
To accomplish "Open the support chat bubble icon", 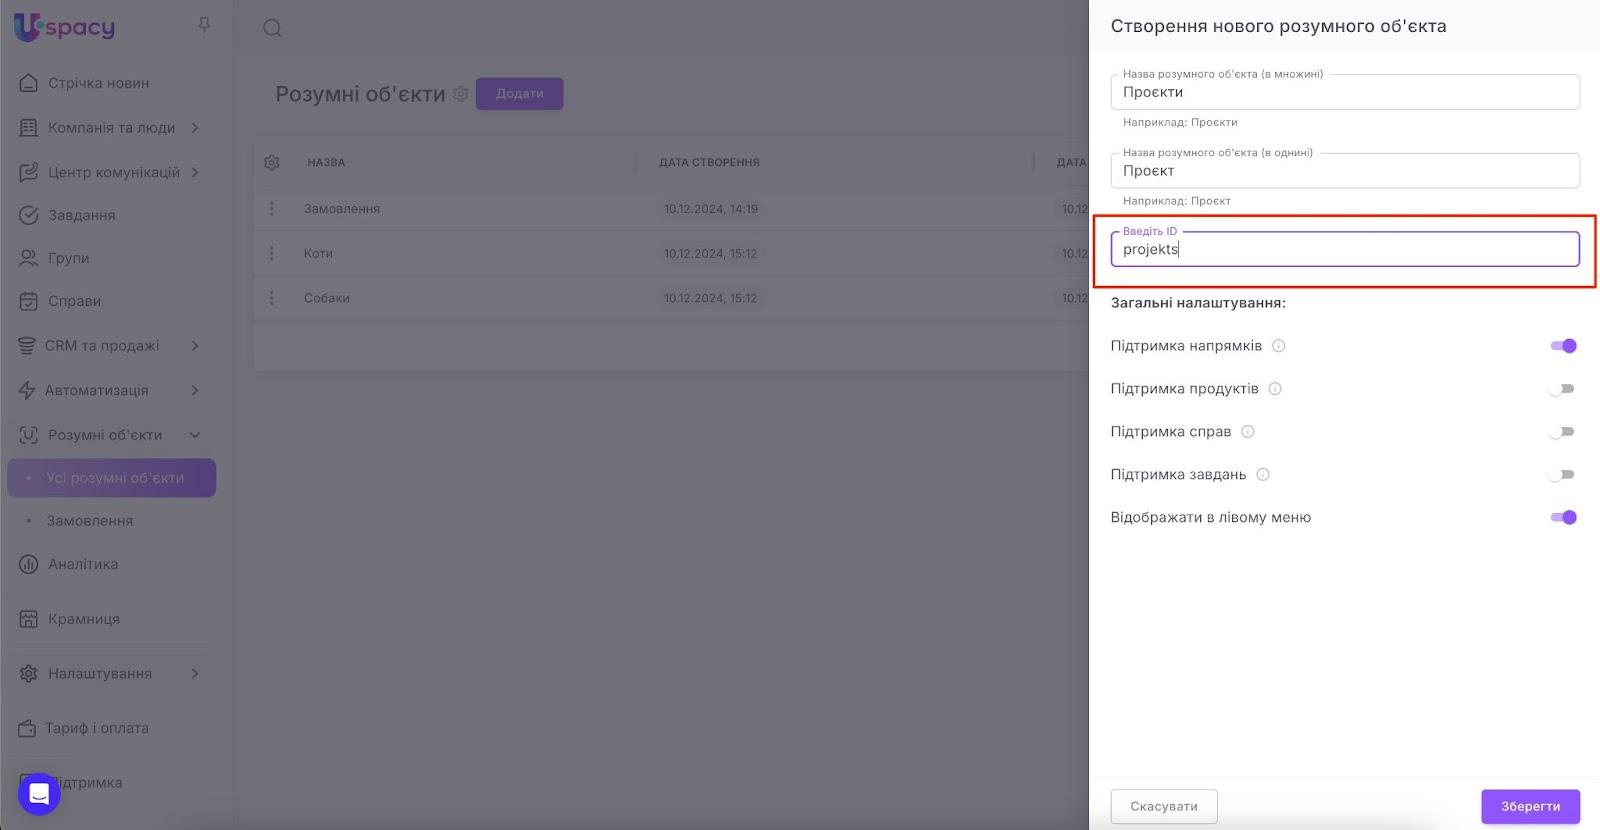I will pyautogui.click(x=39, y=794).
